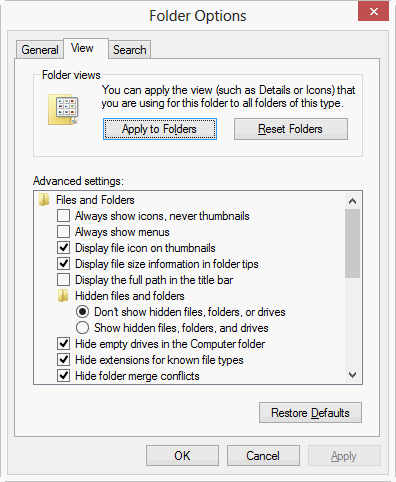Uncheck Hide empty drives in Computer folder
Screen dimensions: 396x482
tap(63, 344)
